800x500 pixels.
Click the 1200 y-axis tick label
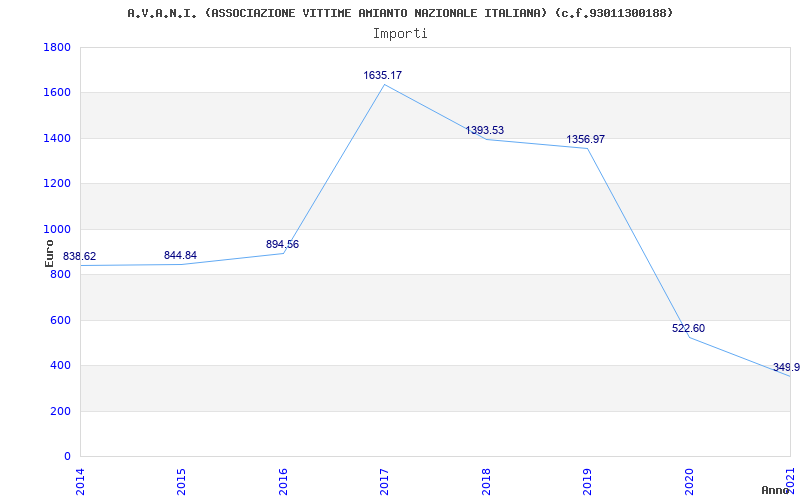(57, 184)
